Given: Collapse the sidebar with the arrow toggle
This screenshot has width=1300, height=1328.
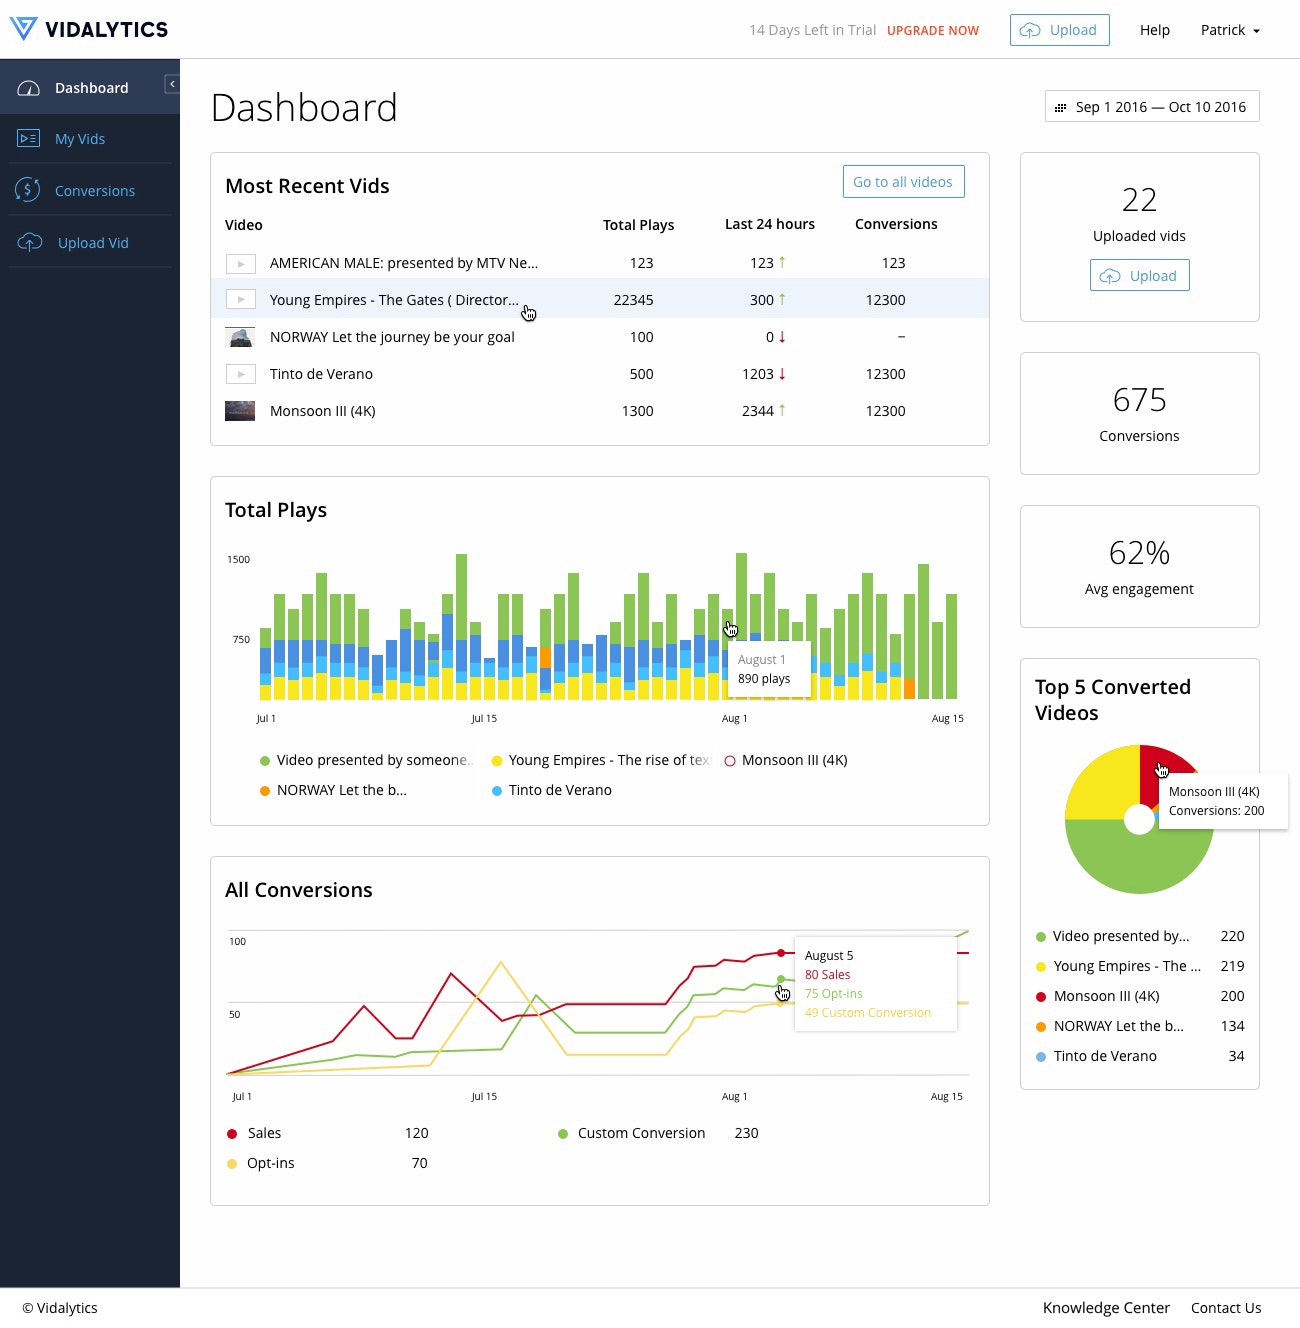Looking at the screenshot, I should pyautogui.click(x=172, y=85).
